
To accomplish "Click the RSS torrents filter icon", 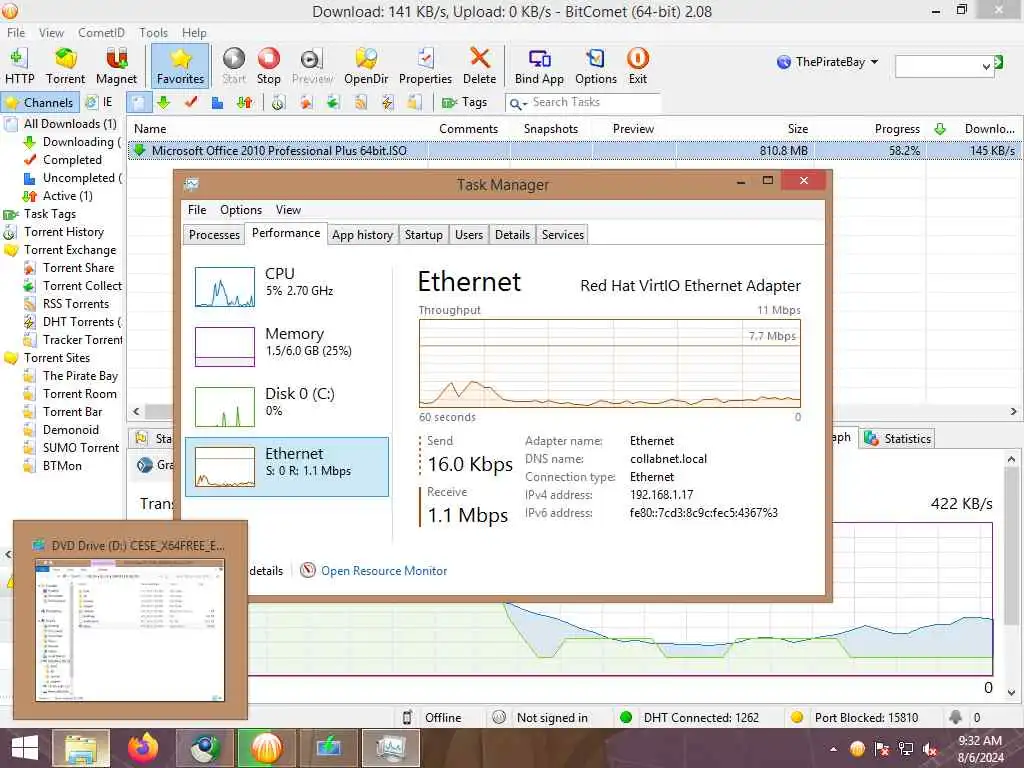I will [x=360, y=103].
